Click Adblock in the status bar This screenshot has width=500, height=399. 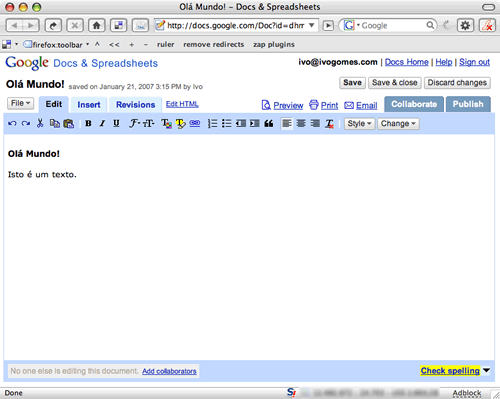467,393
